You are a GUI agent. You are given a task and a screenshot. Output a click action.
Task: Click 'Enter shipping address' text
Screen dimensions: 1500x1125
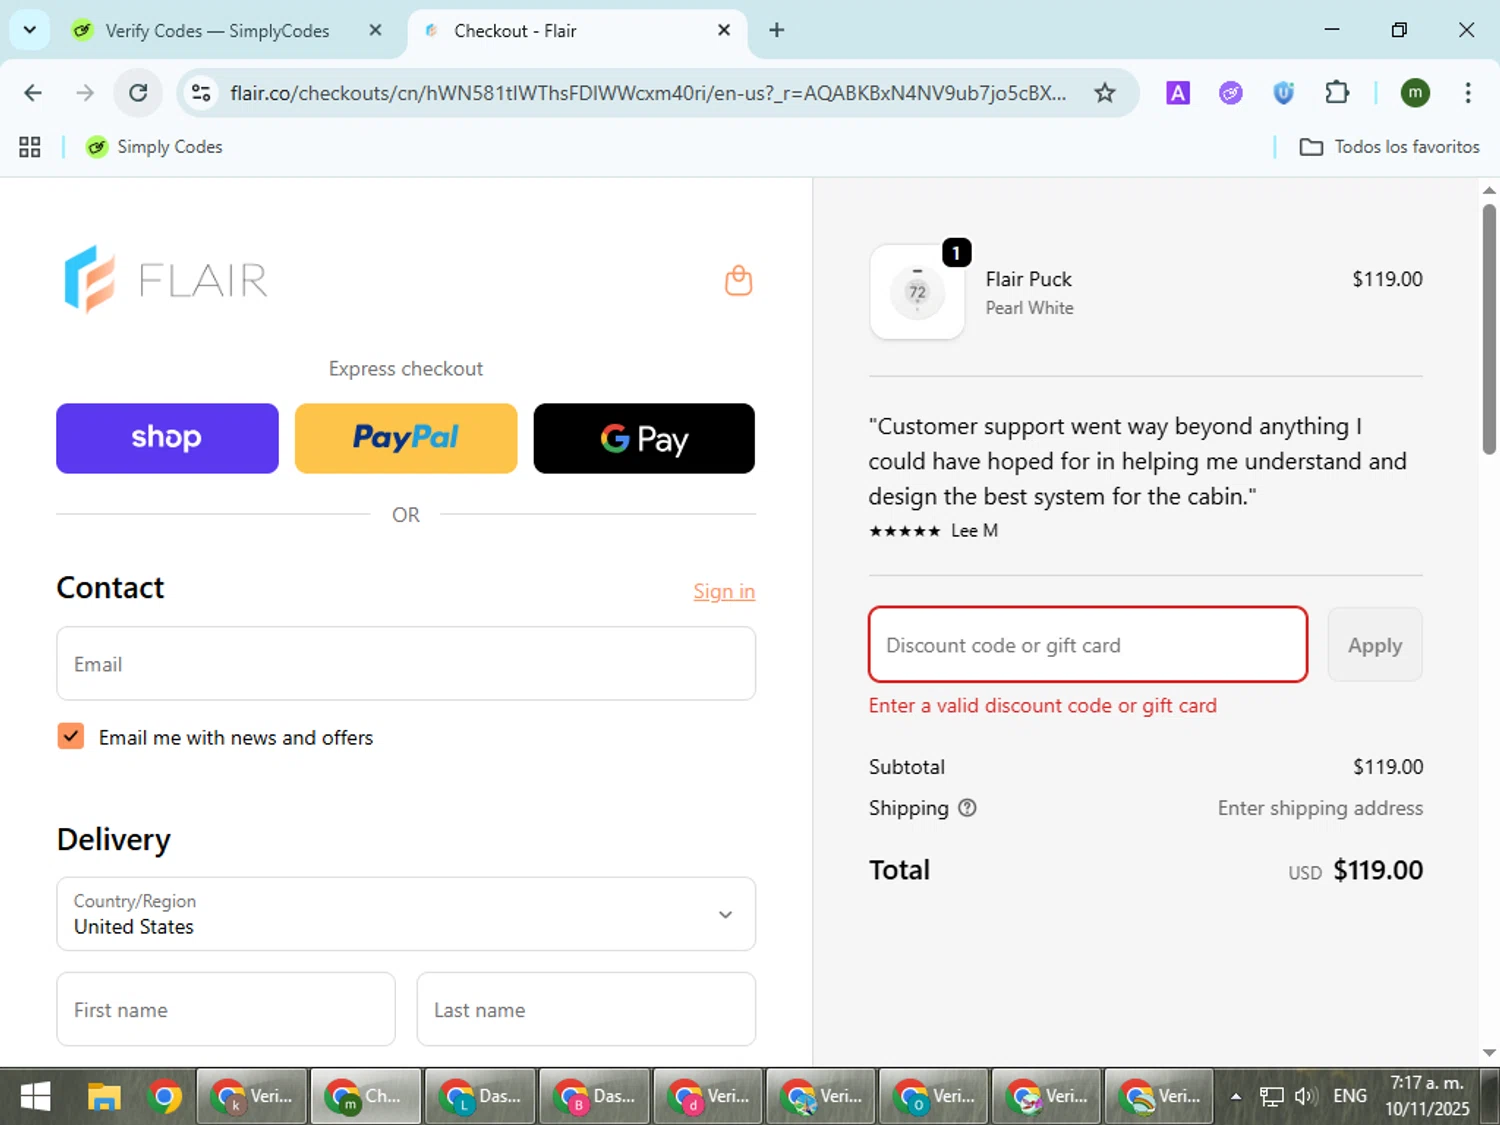[x=1320, y=808]
